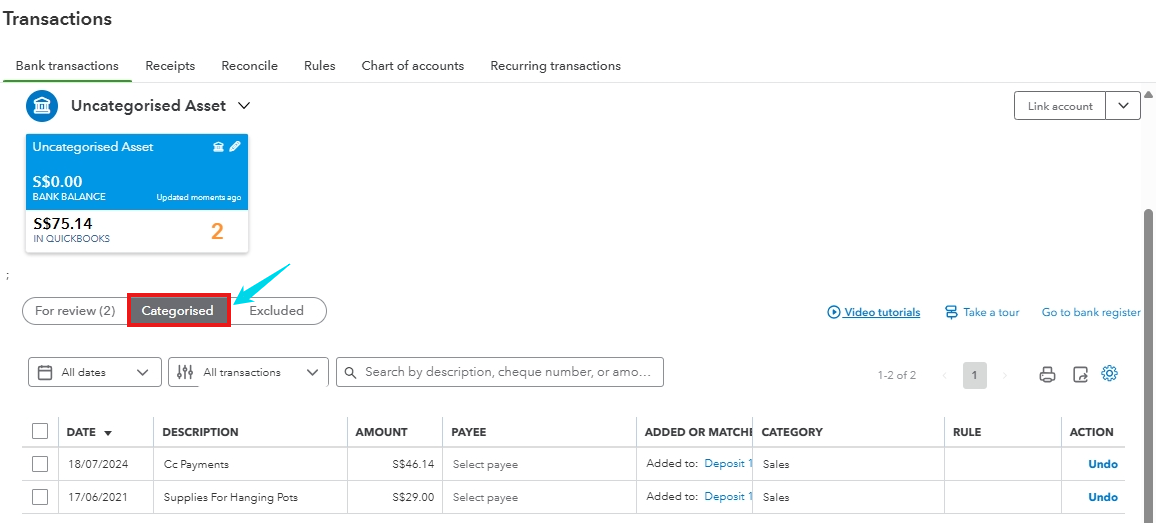Sort by the DATE column header
Screen dimensions: 1156x523
(89, 432)
